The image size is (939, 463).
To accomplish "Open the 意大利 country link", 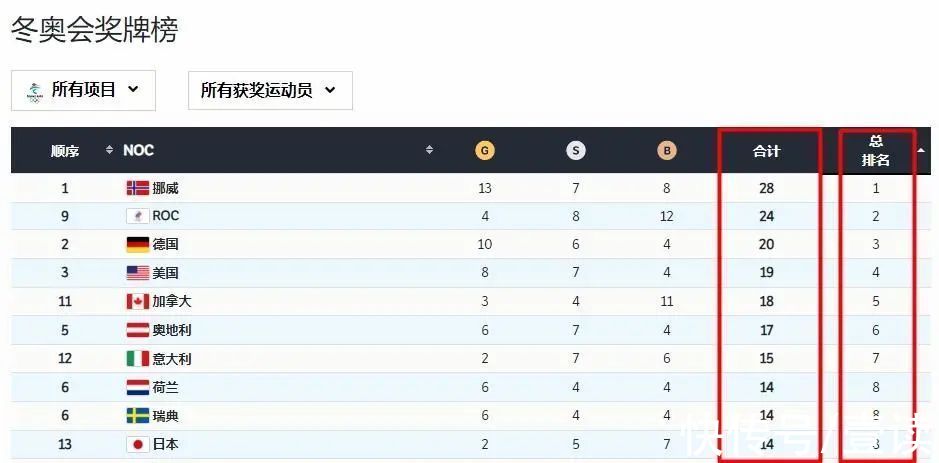I will pos(171,359).
